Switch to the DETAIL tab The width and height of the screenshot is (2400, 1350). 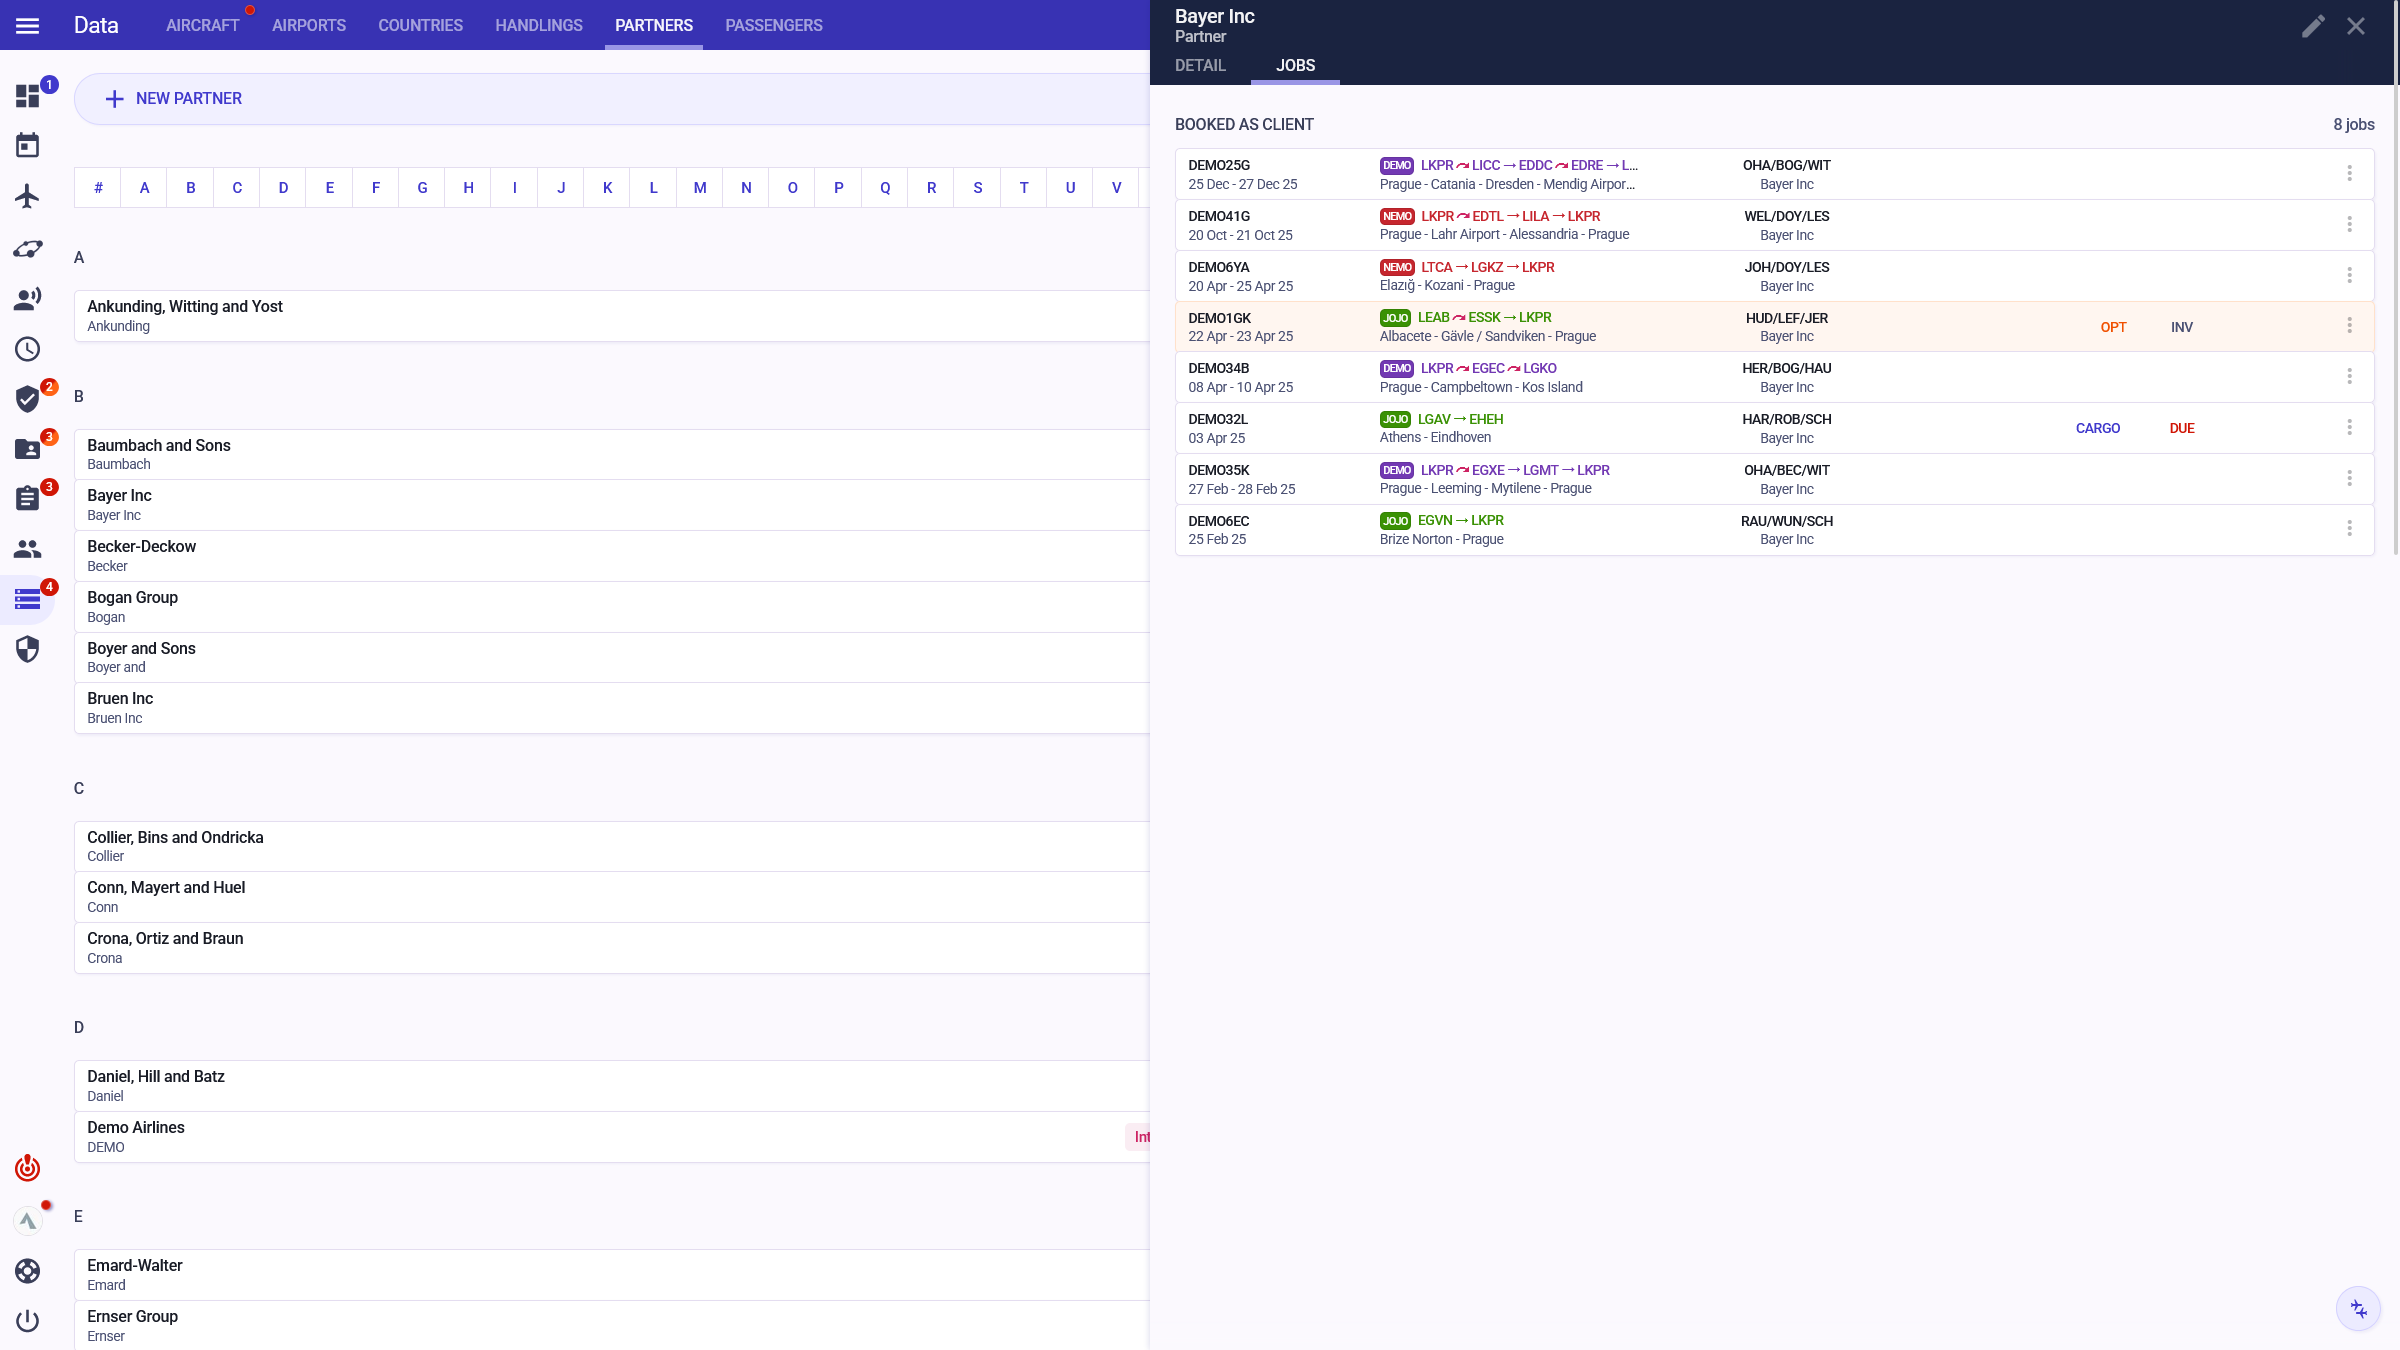(x=1200, y=66)
